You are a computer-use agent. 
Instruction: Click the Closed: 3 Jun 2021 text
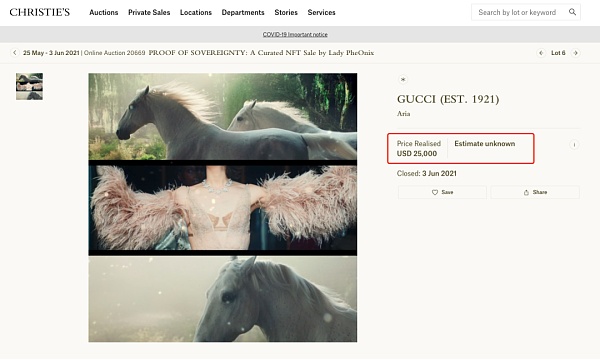pos(427,173)
